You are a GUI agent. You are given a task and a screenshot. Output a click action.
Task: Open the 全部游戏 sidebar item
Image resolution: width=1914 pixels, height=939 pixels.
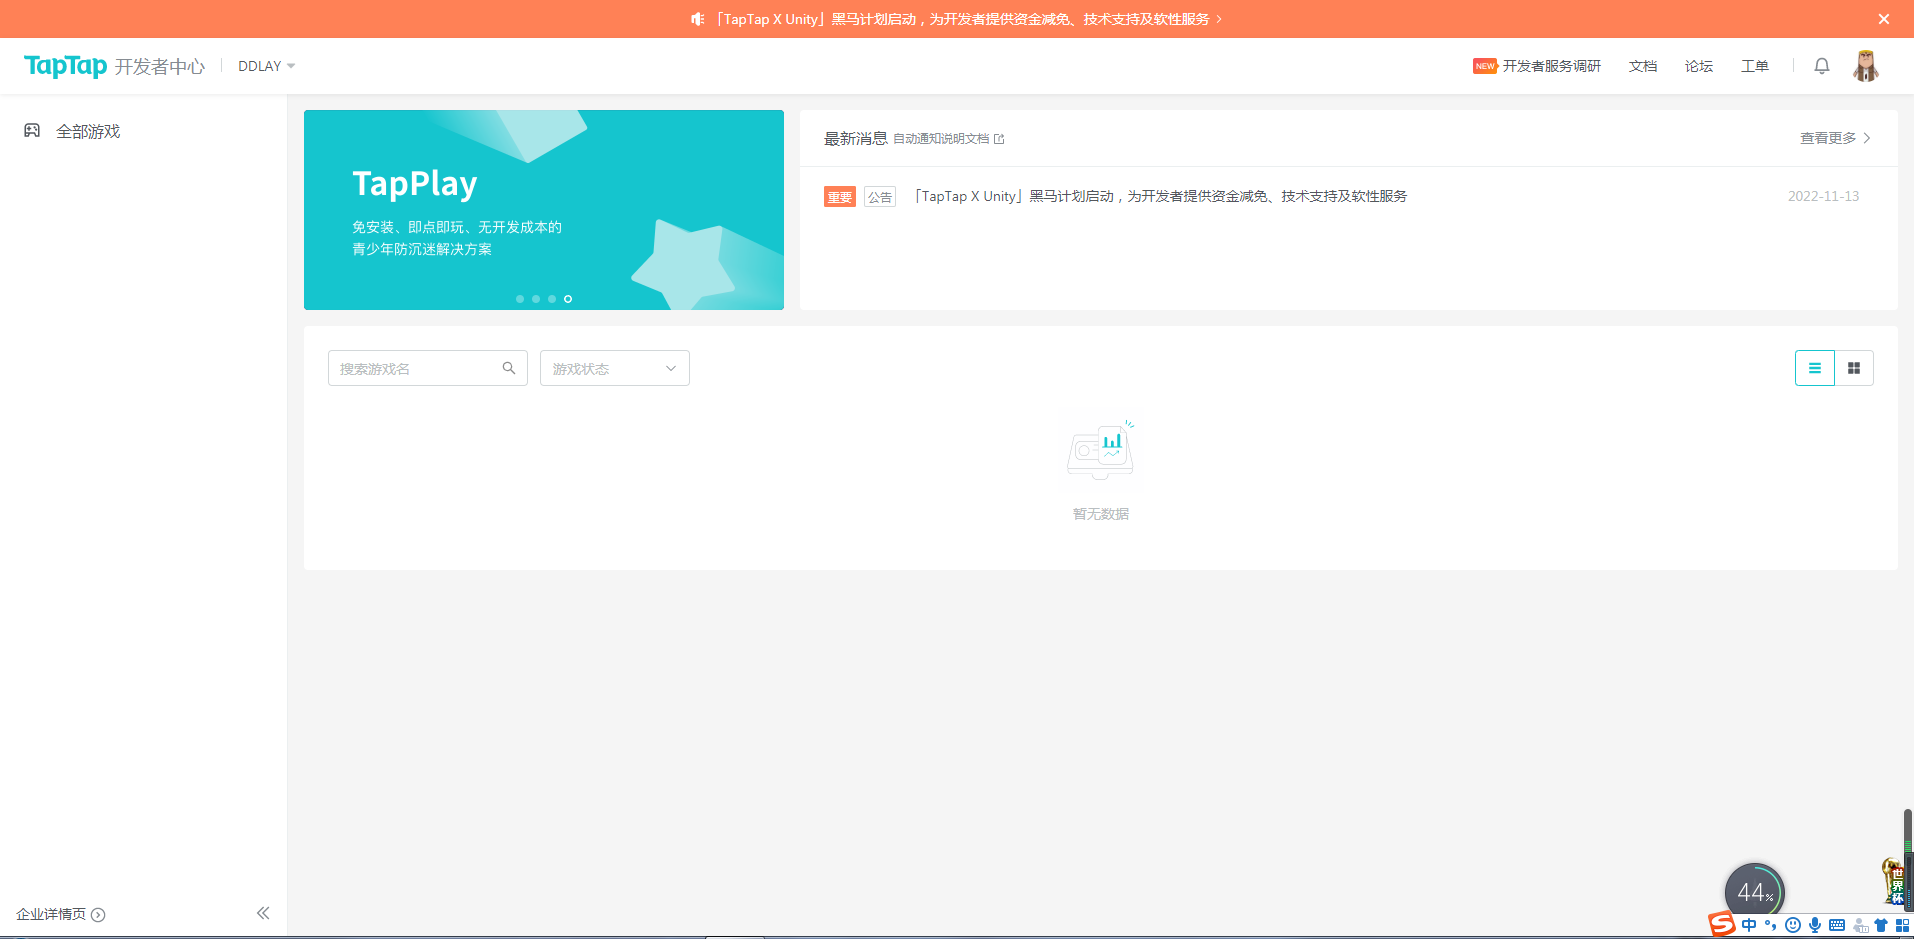[88, 131]
